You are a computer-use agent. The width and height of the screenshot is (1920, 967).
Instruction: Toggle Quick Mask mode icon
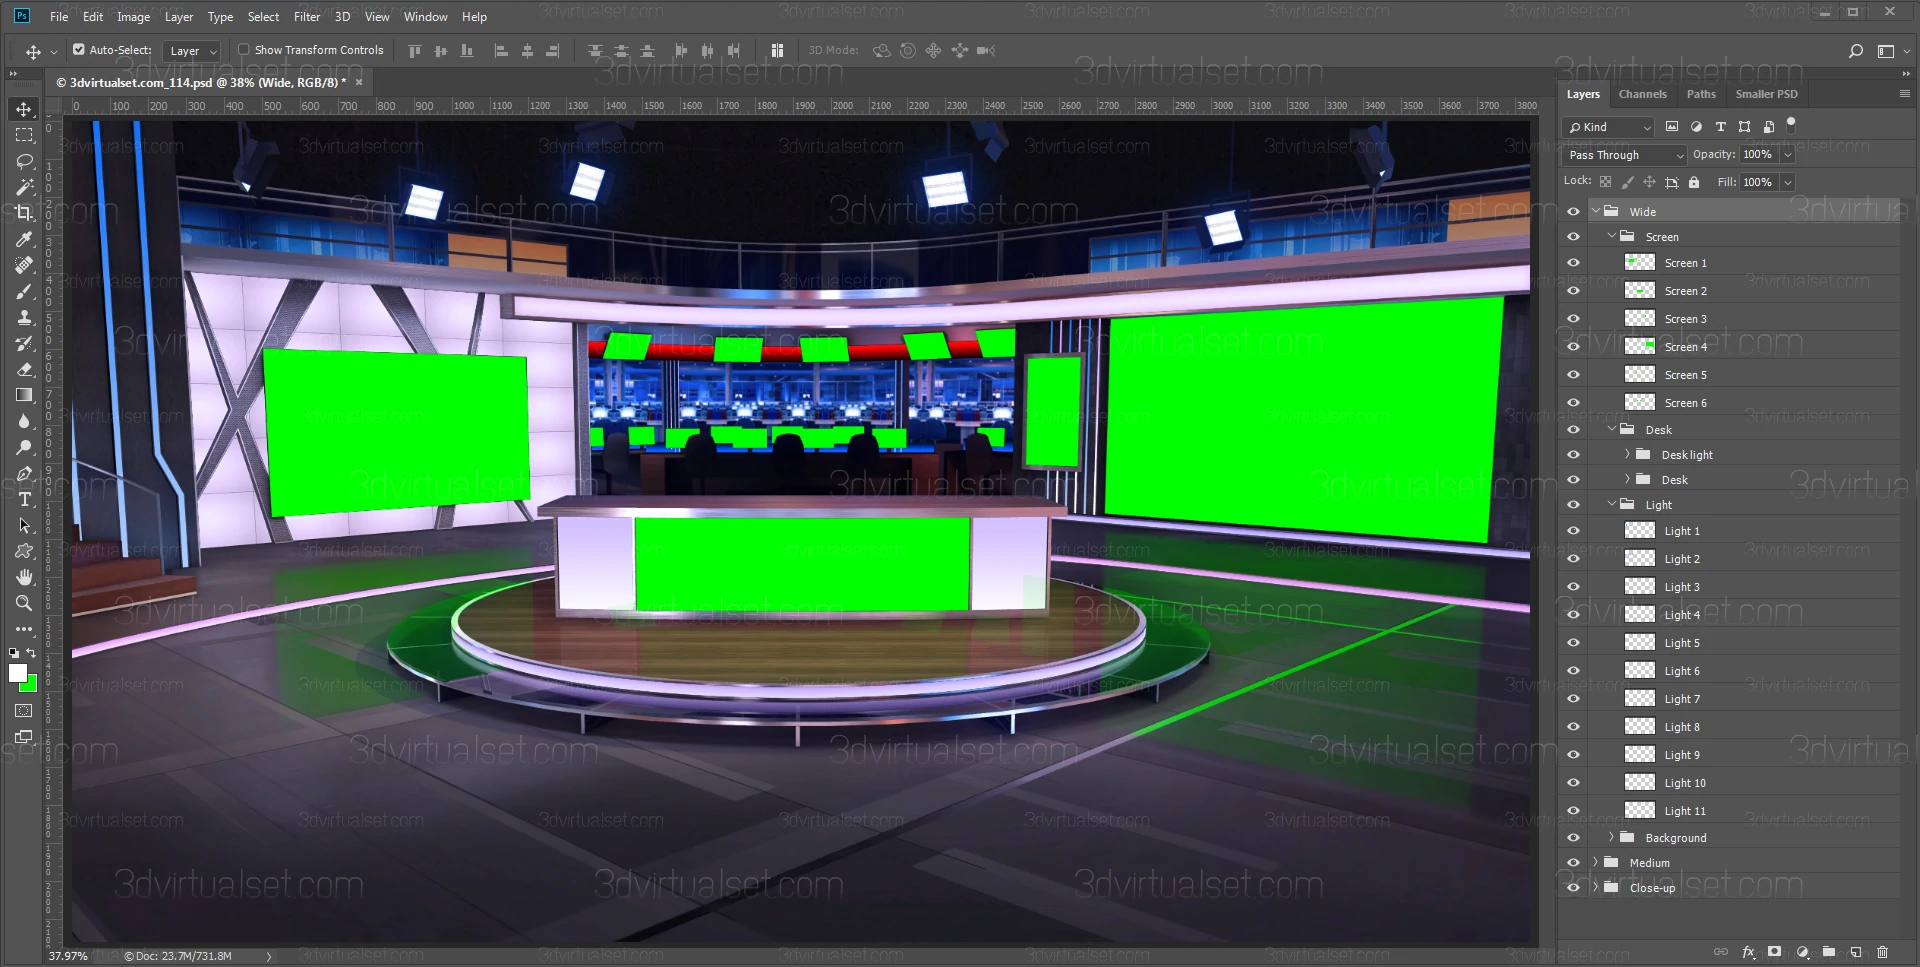click(x=24, y=711)
